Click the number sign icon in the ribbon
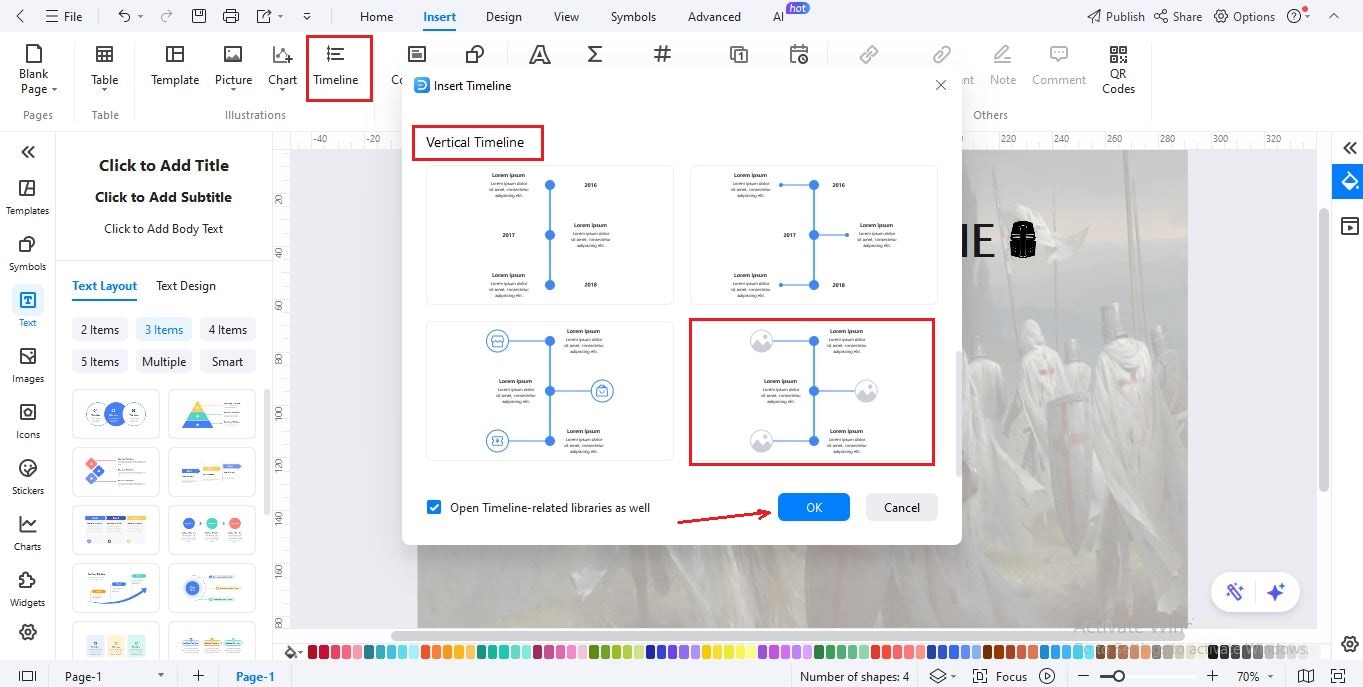This screenshot has width=1363, height=687. (662, 54)
